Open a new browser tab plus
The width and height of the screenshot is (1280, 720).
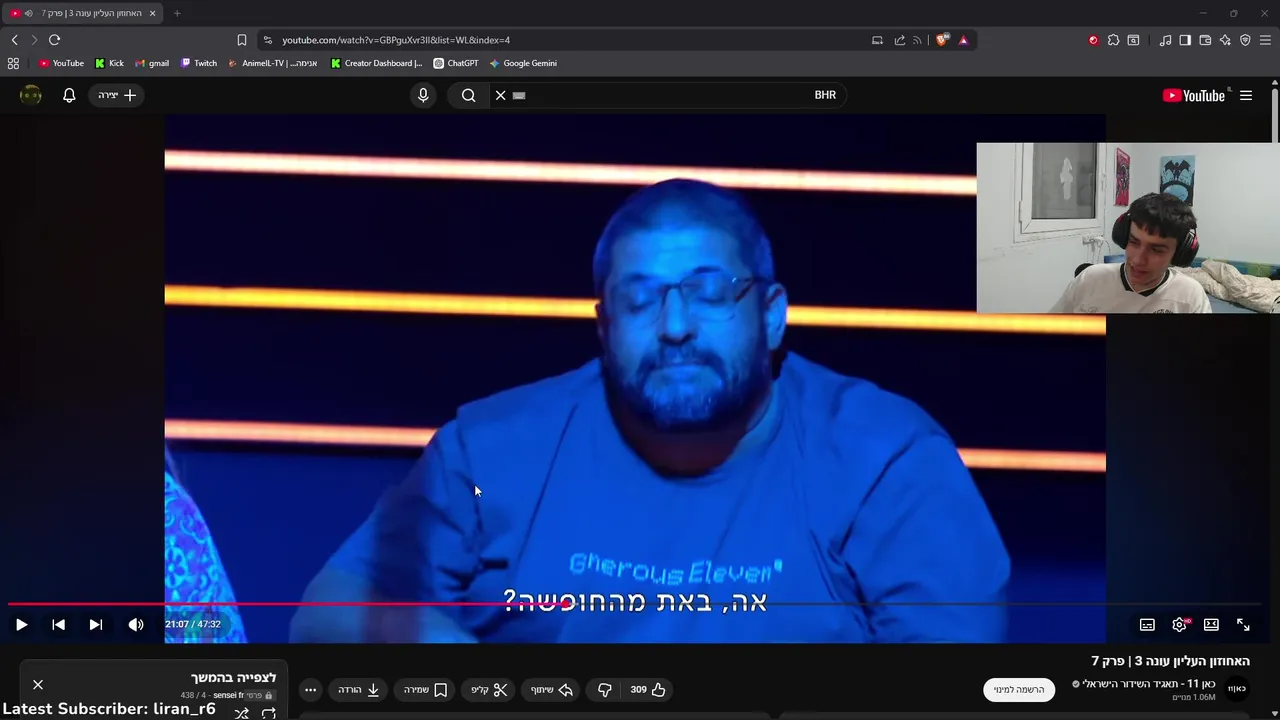(177, 13)
